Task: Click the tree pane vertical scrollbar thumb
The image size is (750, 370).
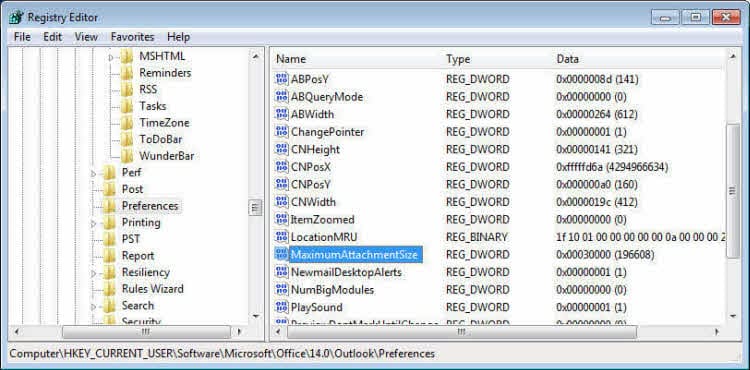Action: tap(255, 207)
